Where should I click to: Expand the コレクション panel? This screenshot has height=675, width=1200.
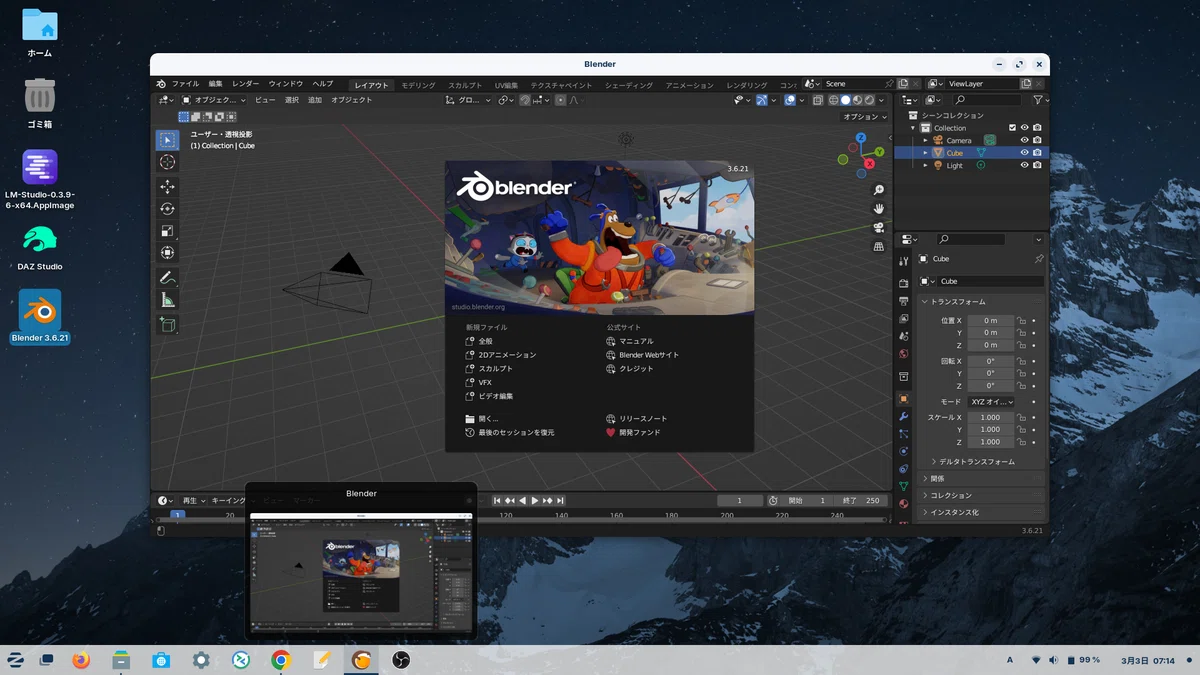980,495
